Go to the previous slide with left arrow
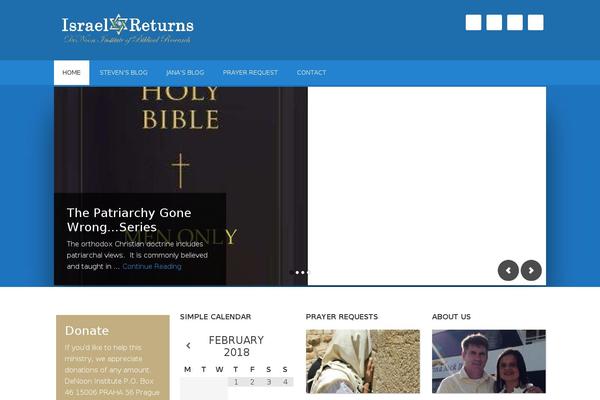Viewport: 600px width, 400px height. (x=508, y=270)
